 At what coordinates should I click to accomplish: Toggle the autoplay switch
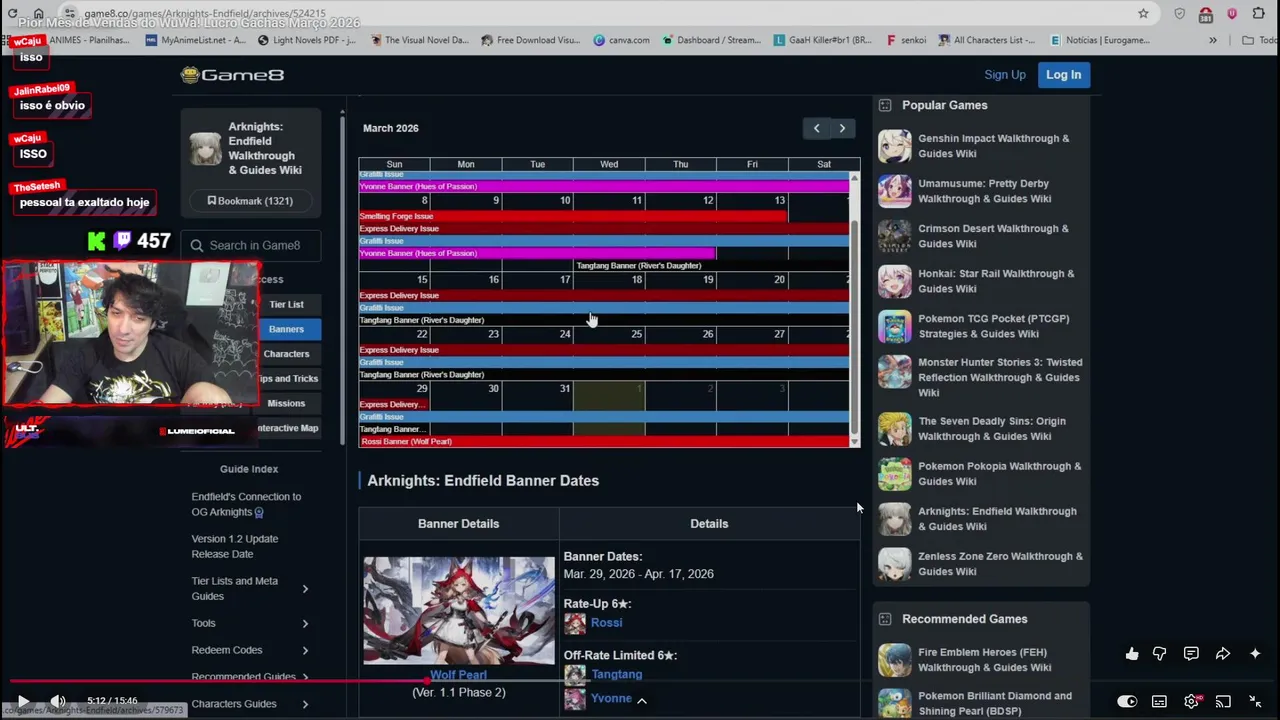click(1127, 701)
